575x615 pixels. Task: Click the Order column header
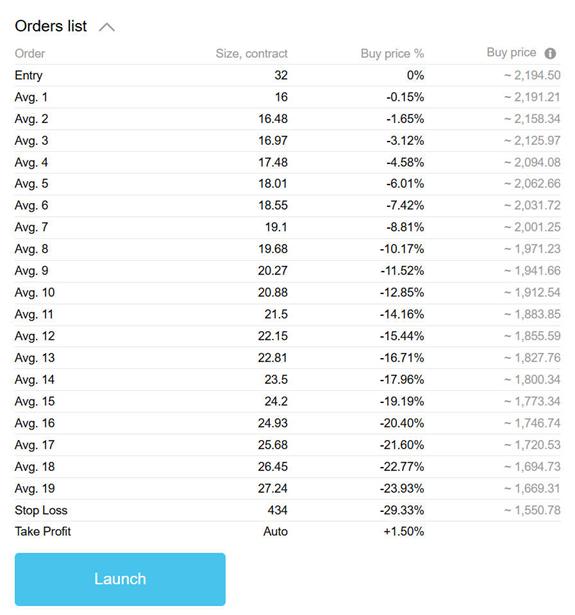(x=30, y=53)
